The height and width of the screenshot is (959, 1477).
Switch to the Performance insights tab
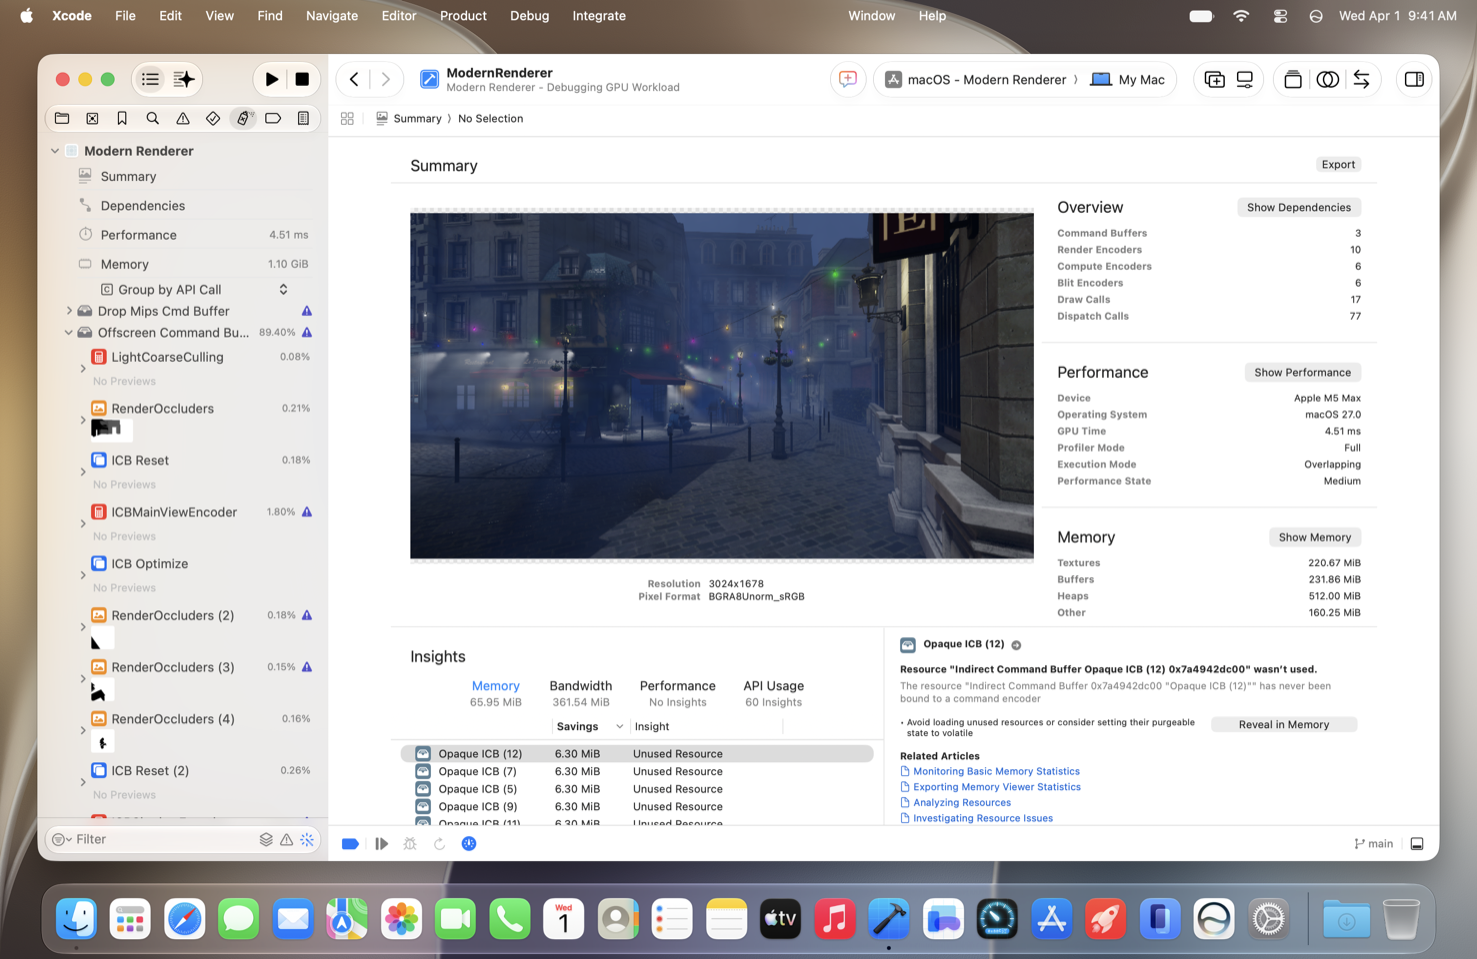point(678,693)
